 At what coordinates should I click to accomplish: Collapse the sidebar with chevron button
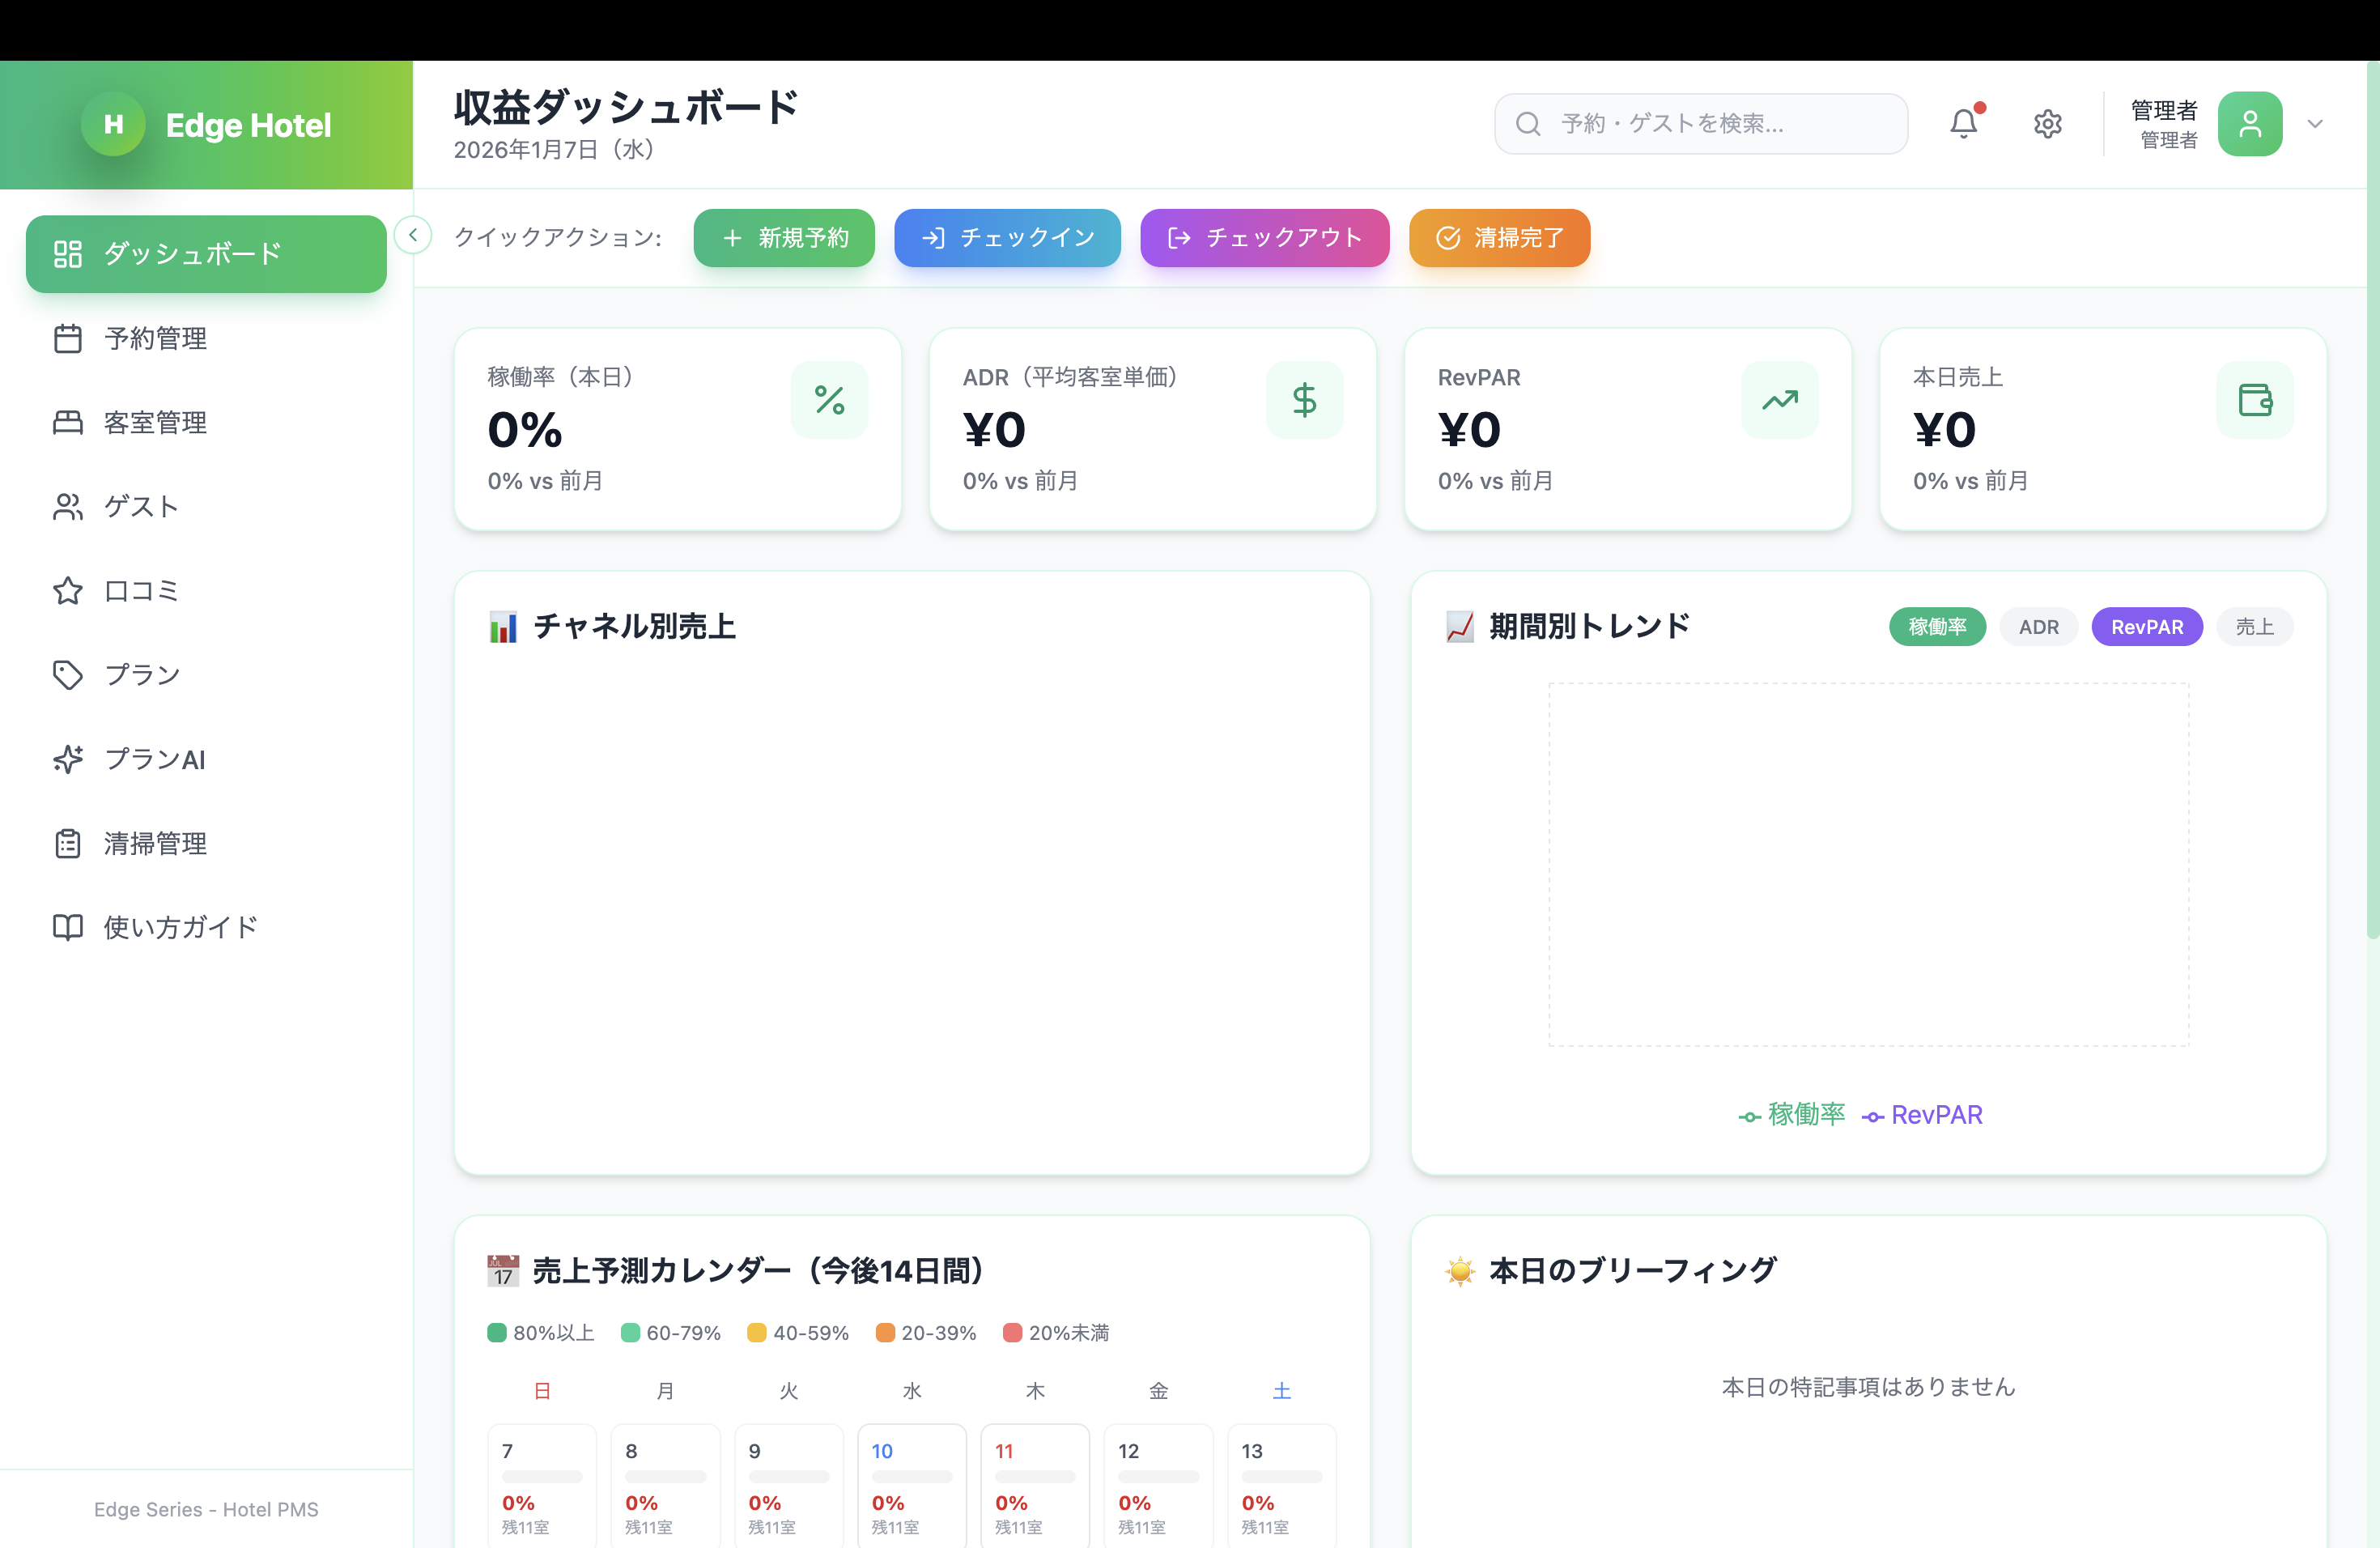[413, 235]
